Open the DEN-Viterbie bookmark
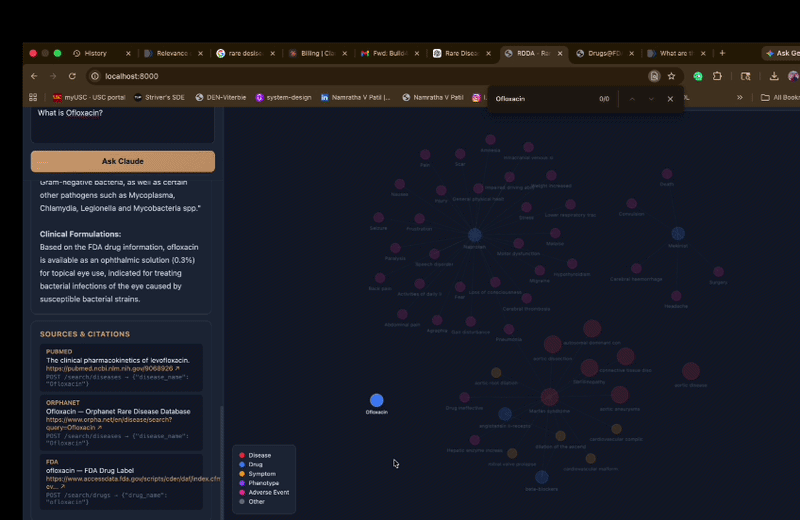800x520 pixels. (220, 97)
